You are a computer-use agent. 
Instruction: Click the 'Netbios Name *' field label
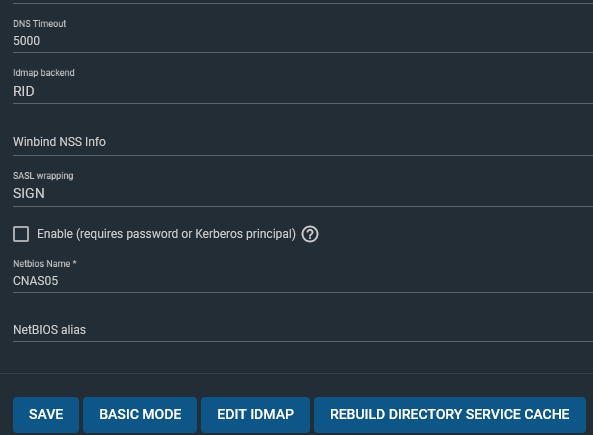click(45, 264)
